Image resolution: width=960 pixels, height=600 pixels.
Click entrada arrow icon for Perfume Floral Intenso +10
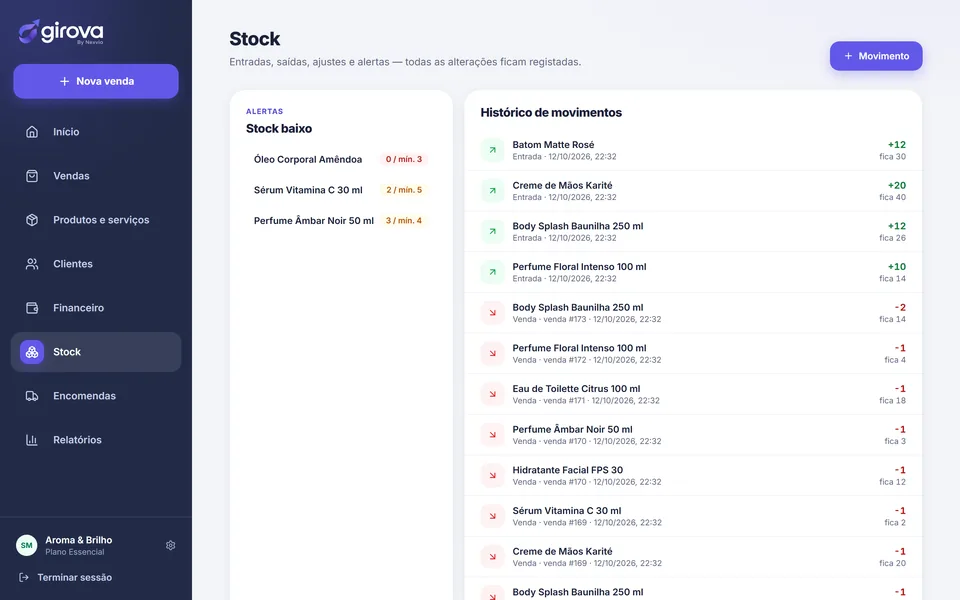(492, 272)
